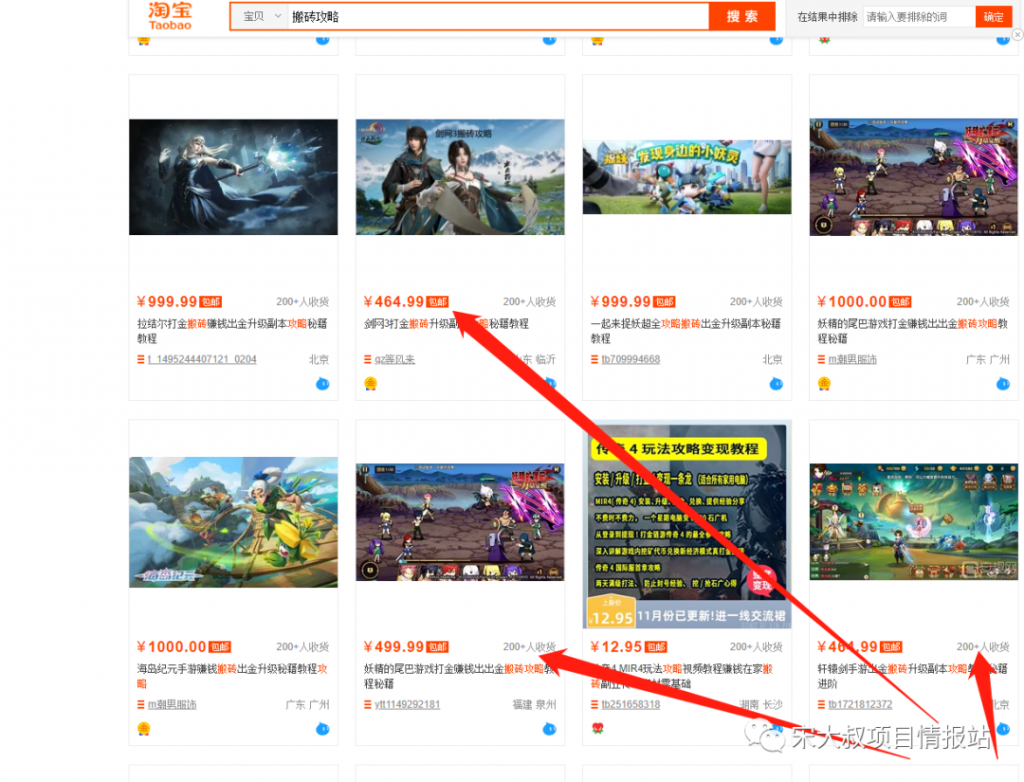The height and width of the screenshot is (782, 1024).
Task: Click the shop icon beside qz等风来
Action: tap(367, 359)
